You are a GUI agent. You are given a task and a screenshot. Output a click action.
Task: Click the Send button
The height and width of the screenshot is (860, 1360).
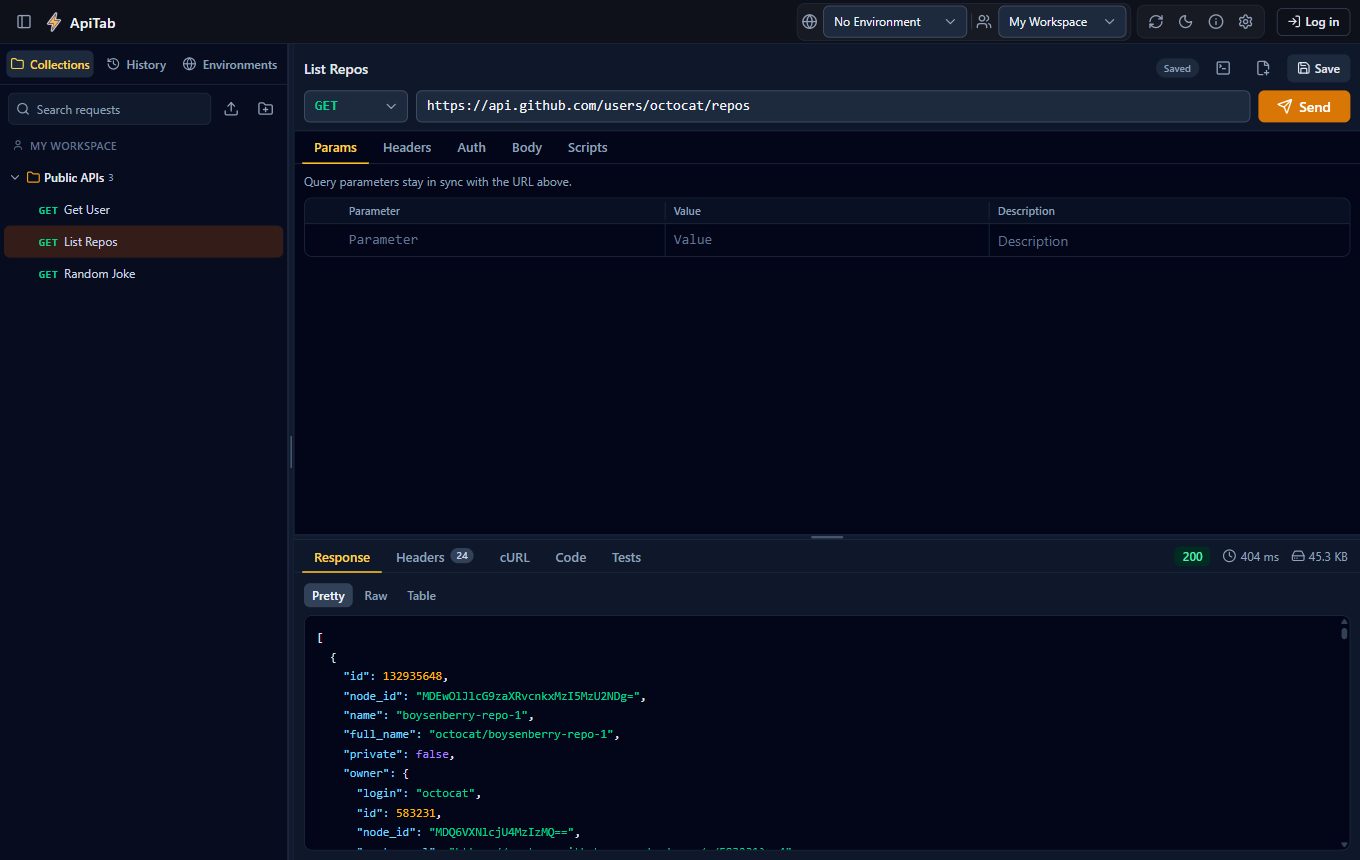click(x=1304, y=106)
